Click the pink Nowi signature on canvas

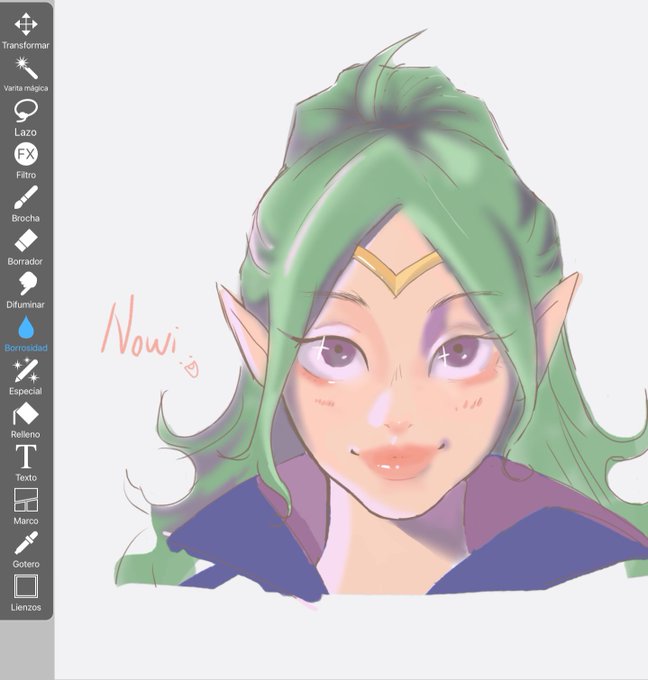coord(140,327)
